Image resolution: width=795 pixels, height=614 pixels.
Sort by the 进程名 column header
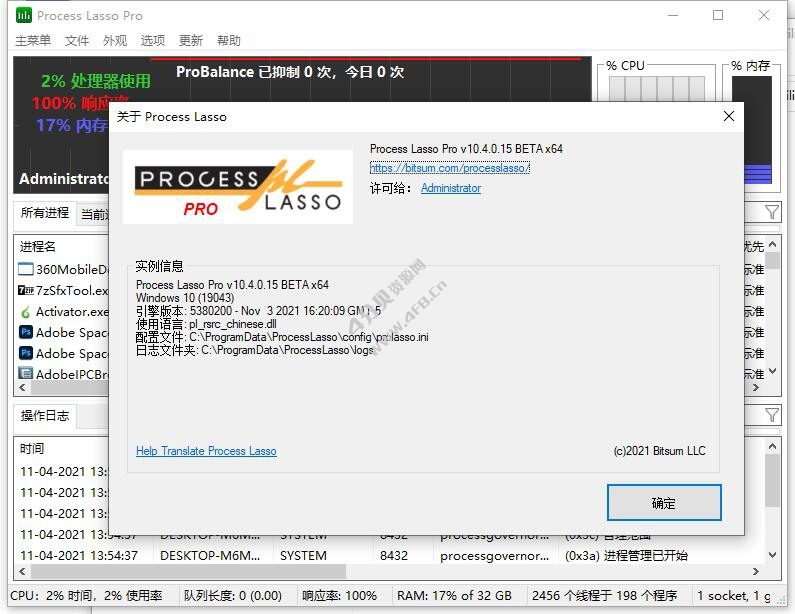[x=38, y=246]
